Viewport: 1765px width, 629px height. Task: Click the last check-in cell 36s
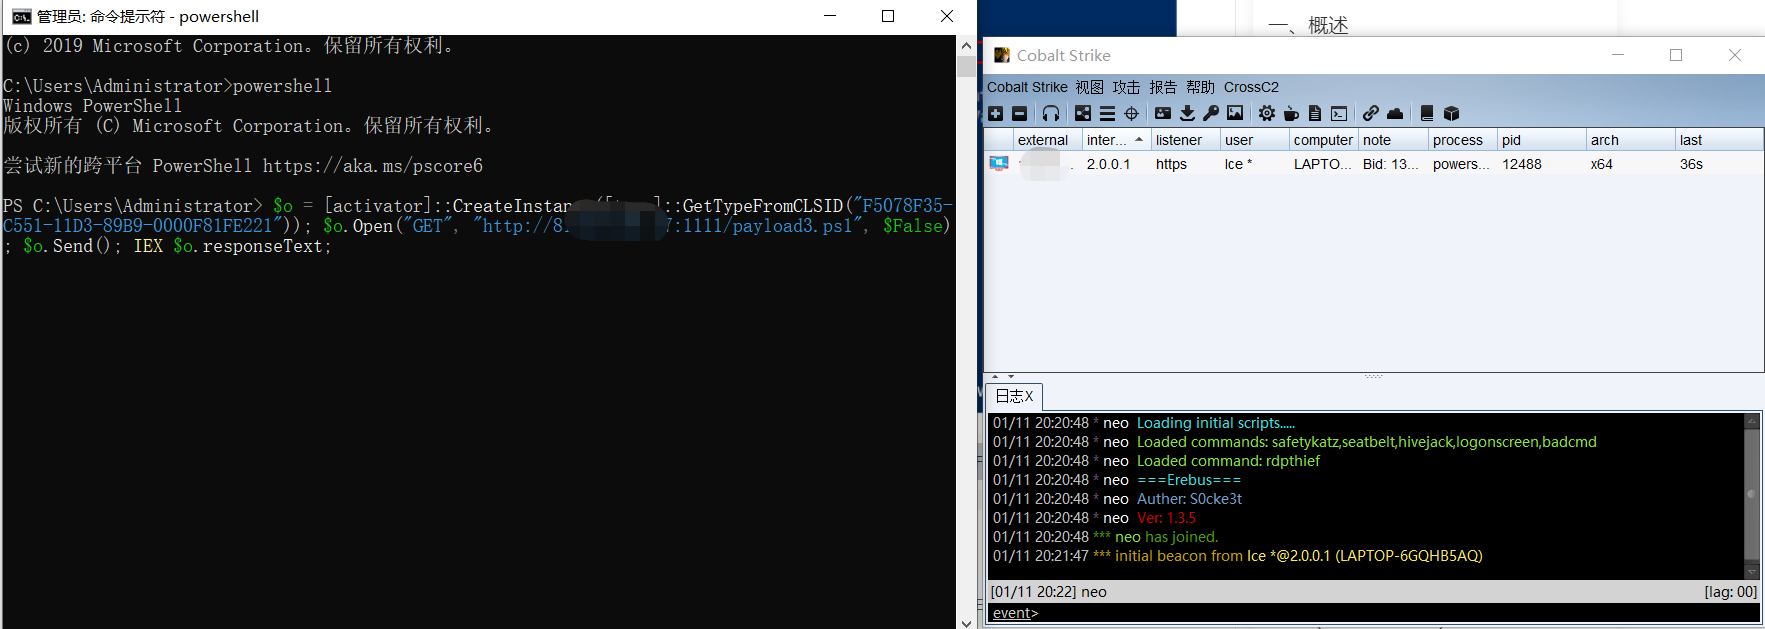click(x=1691, y=164)
